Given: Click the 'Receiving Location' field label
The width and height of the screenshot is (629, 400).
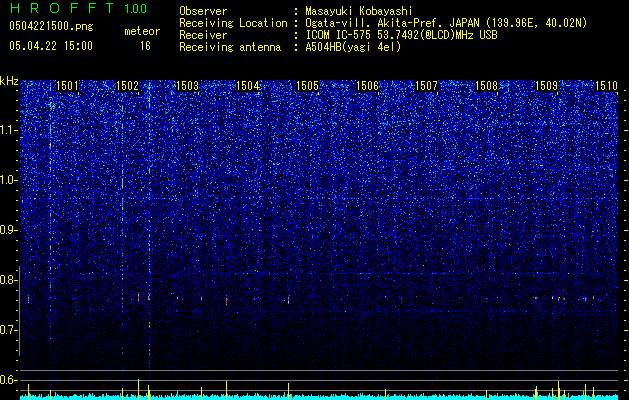Looking at the screenshot, I should [233, 23].
